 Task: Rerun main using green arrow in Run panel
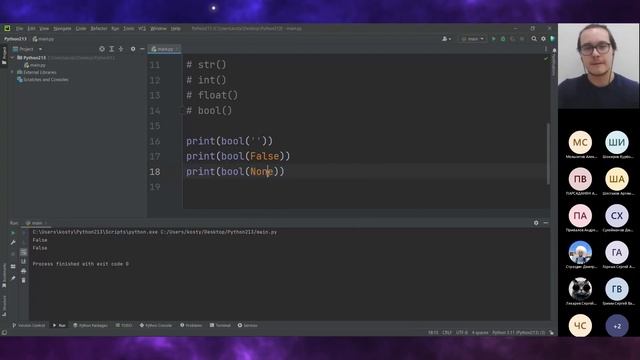[x=13, y=233]
